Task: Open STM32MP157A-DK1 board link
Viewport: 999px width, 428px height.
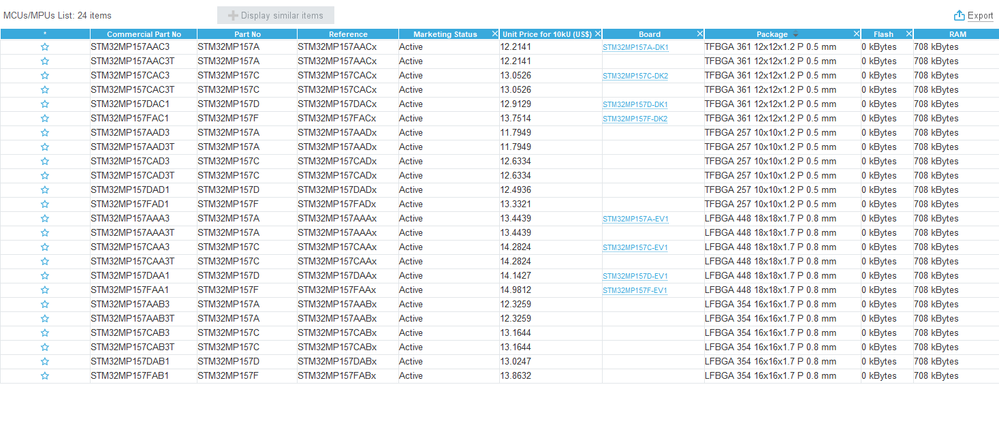Action: click(x=635, y=47)
